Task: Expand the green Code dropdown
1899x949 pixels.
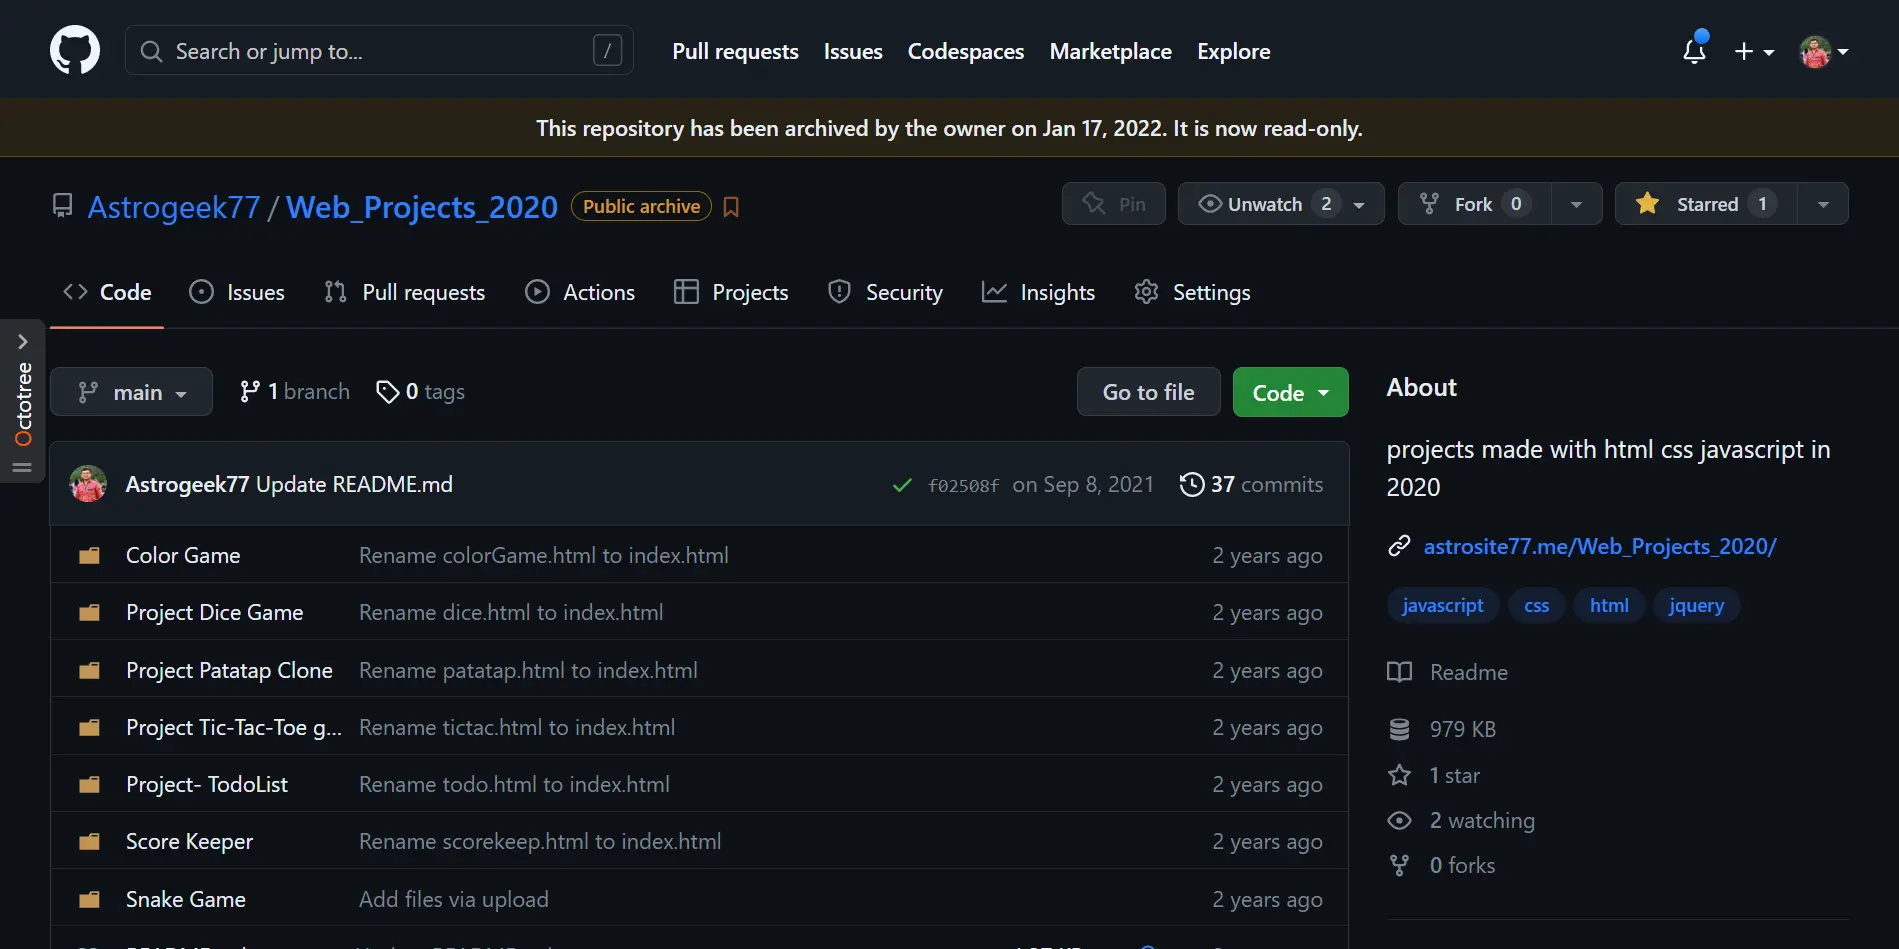Action: point(1290,393)
